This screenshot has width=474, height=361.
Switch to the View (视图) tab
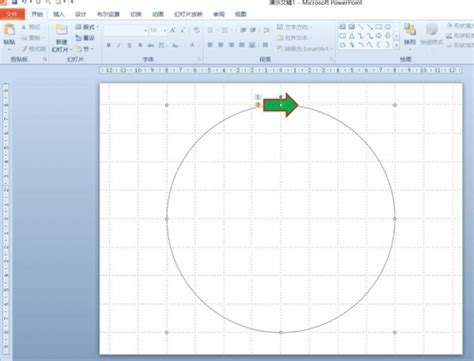click(x=240, y=14)
